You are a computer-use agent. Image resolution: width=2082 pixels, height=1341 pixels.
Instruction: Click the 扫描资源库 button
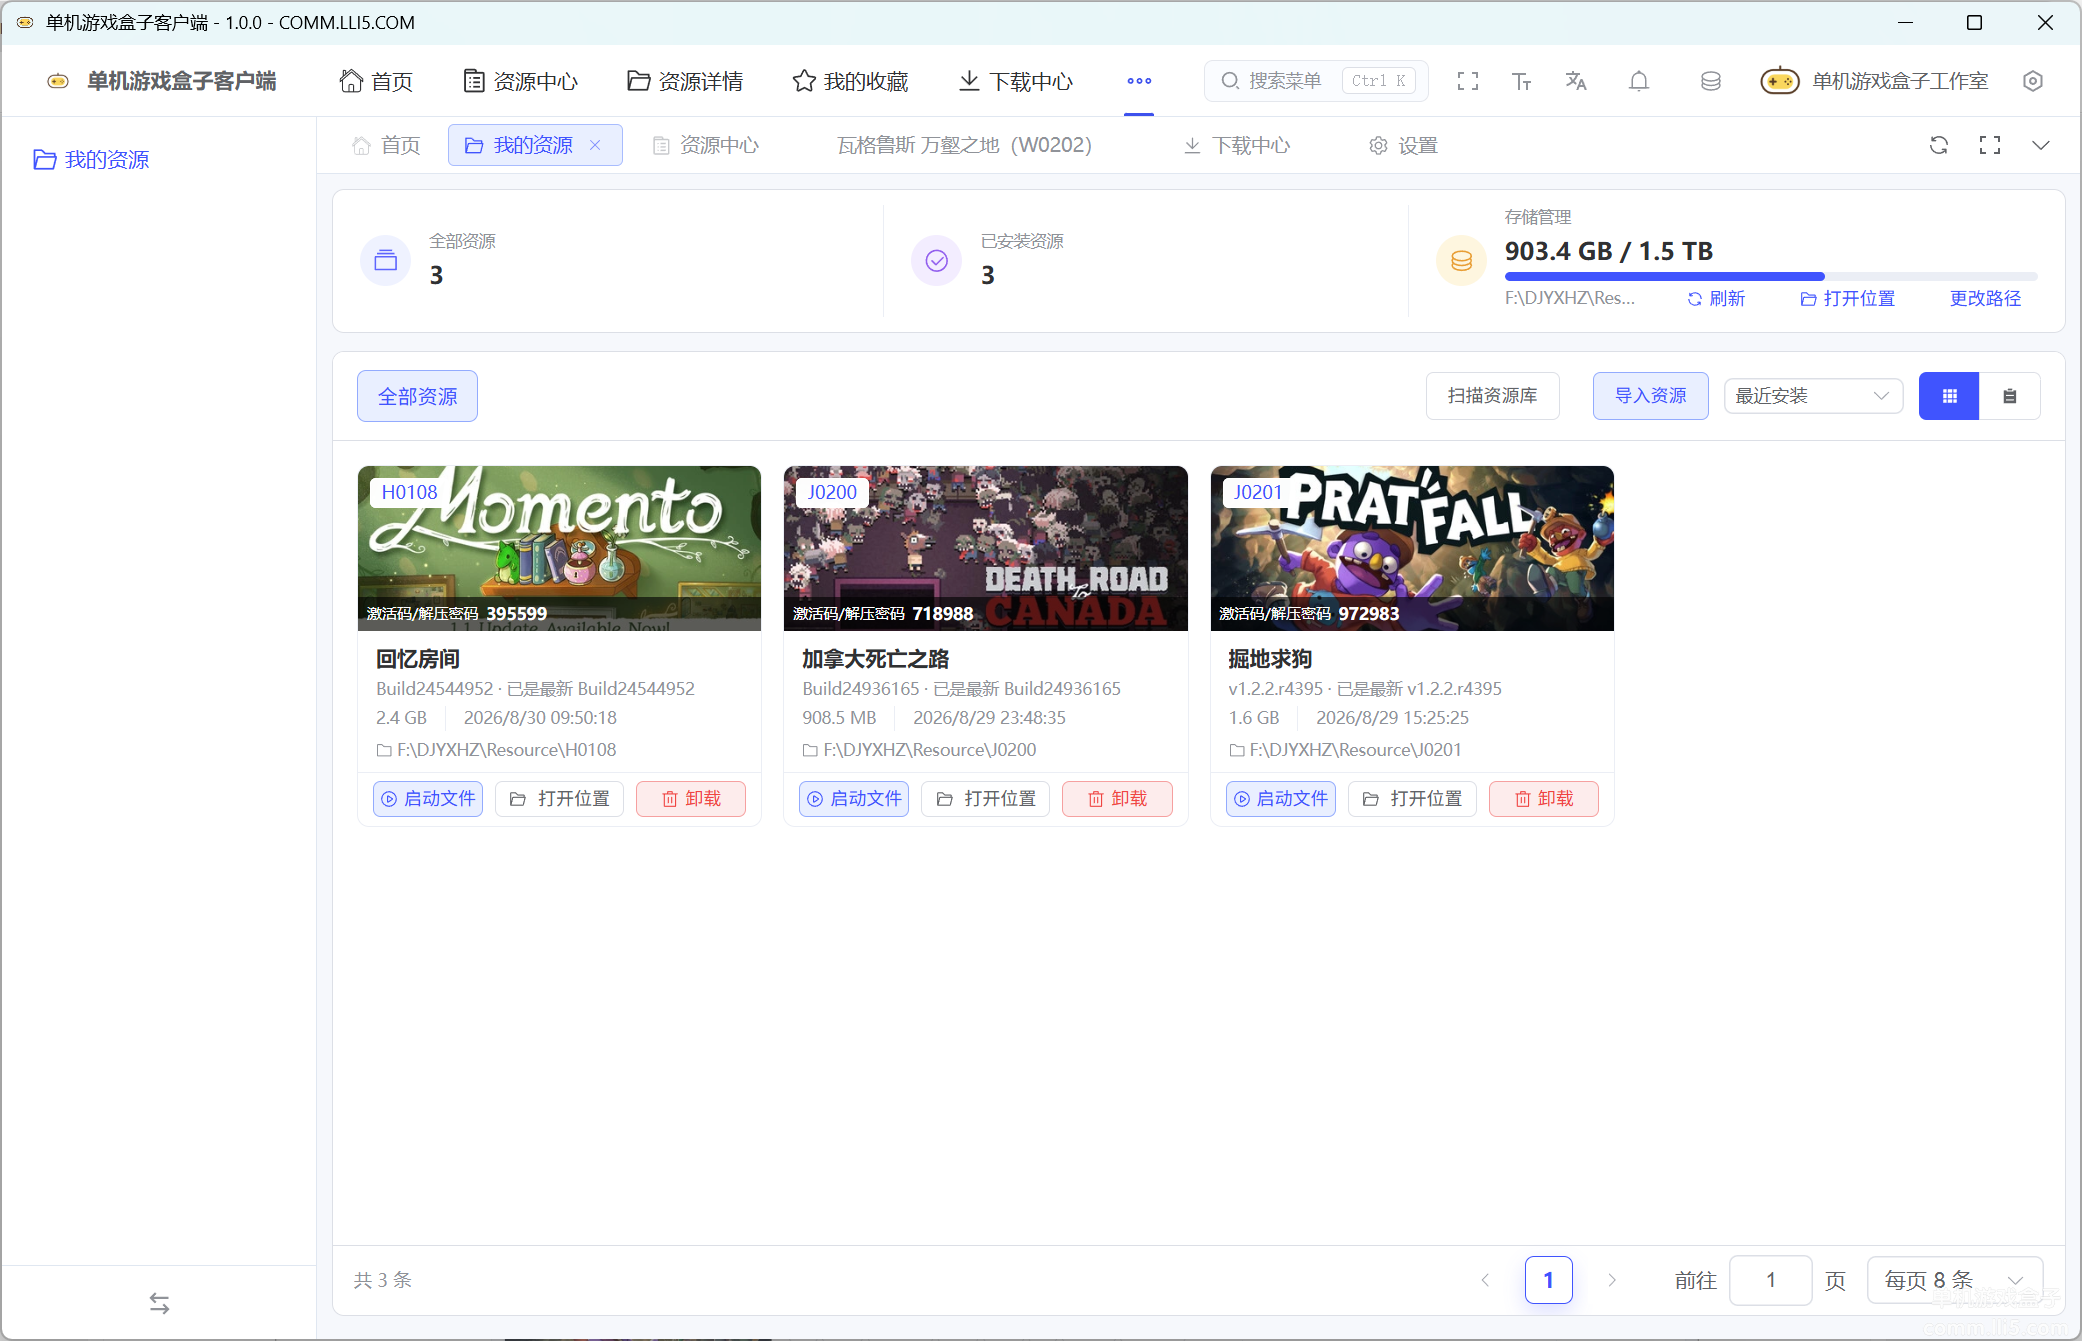1492,396
